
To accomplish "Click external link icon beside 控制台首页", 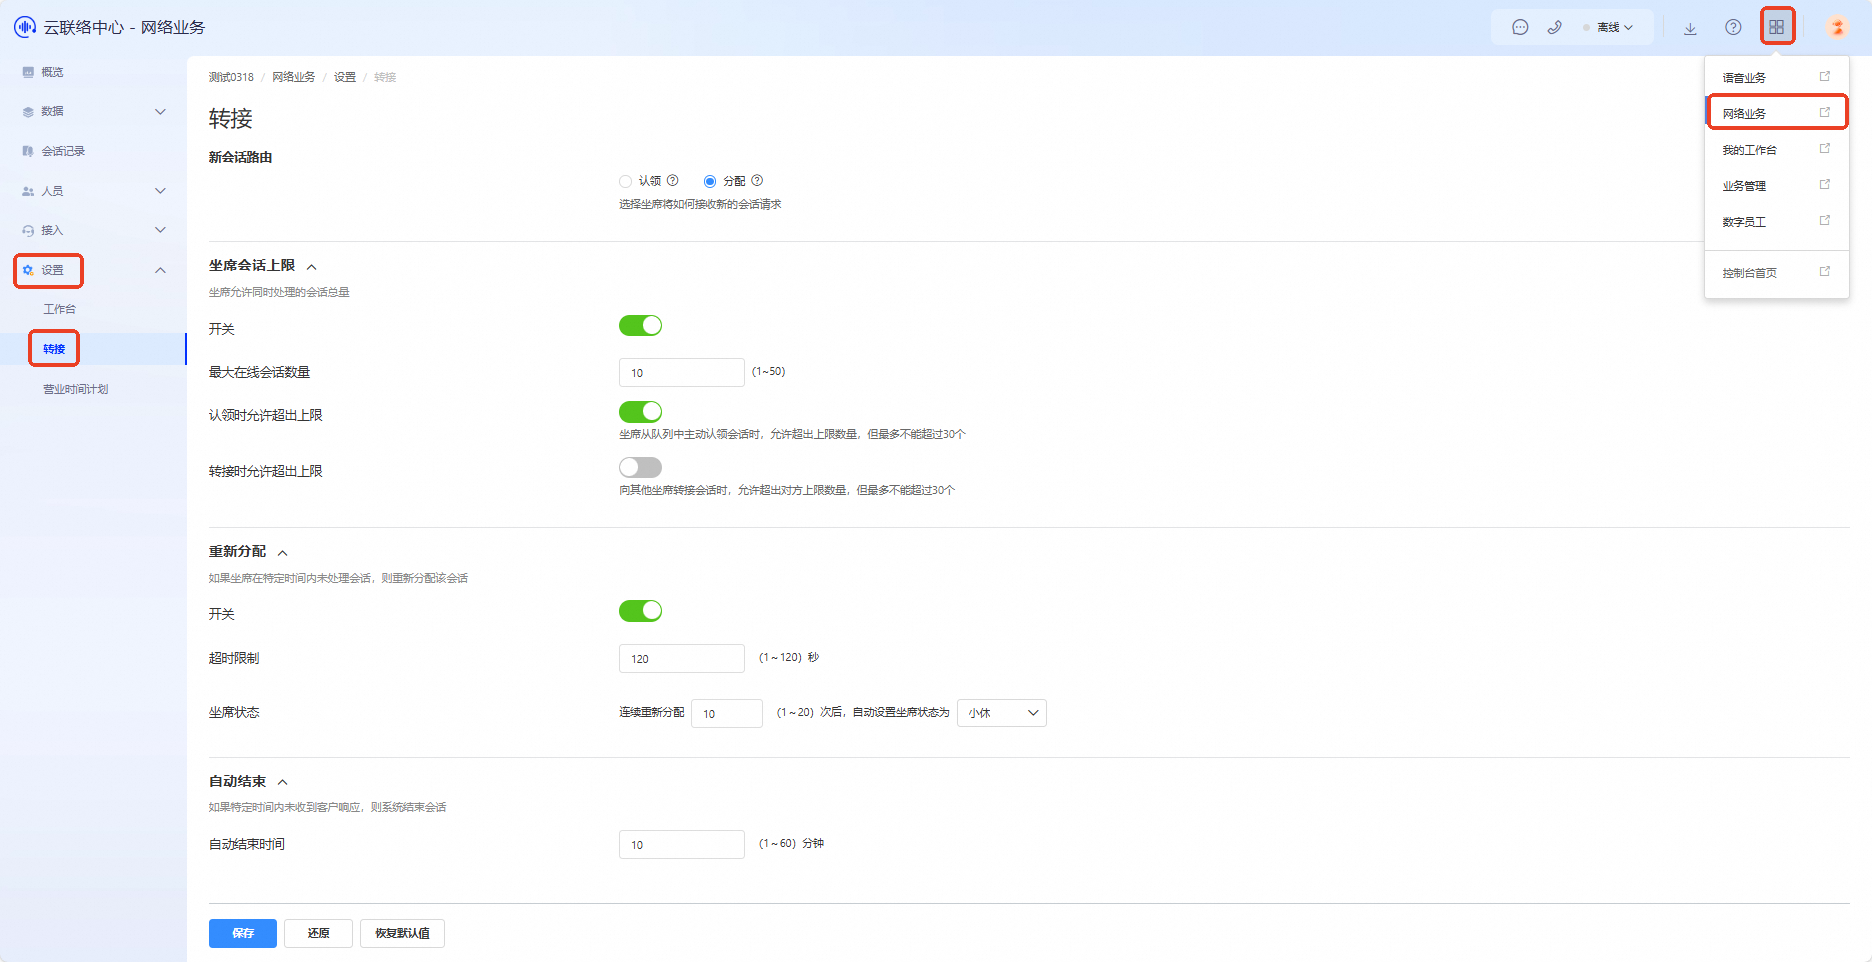I will pyautogui.click(x=1825, y=272).
